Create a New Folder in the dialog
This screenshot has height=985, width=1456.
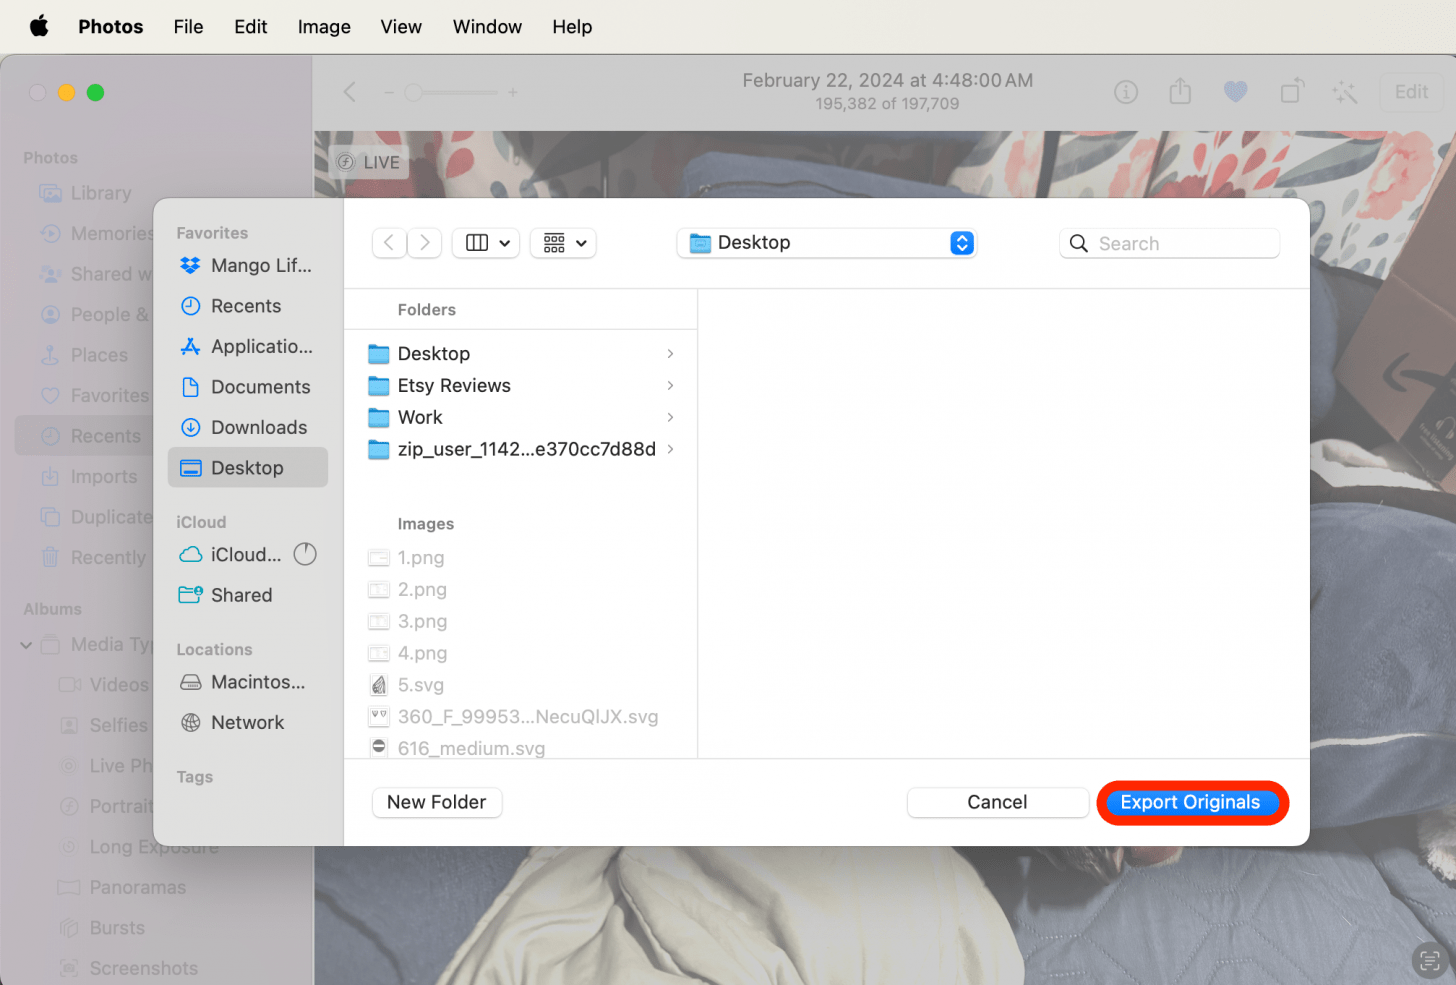click(x=437, y=802)
